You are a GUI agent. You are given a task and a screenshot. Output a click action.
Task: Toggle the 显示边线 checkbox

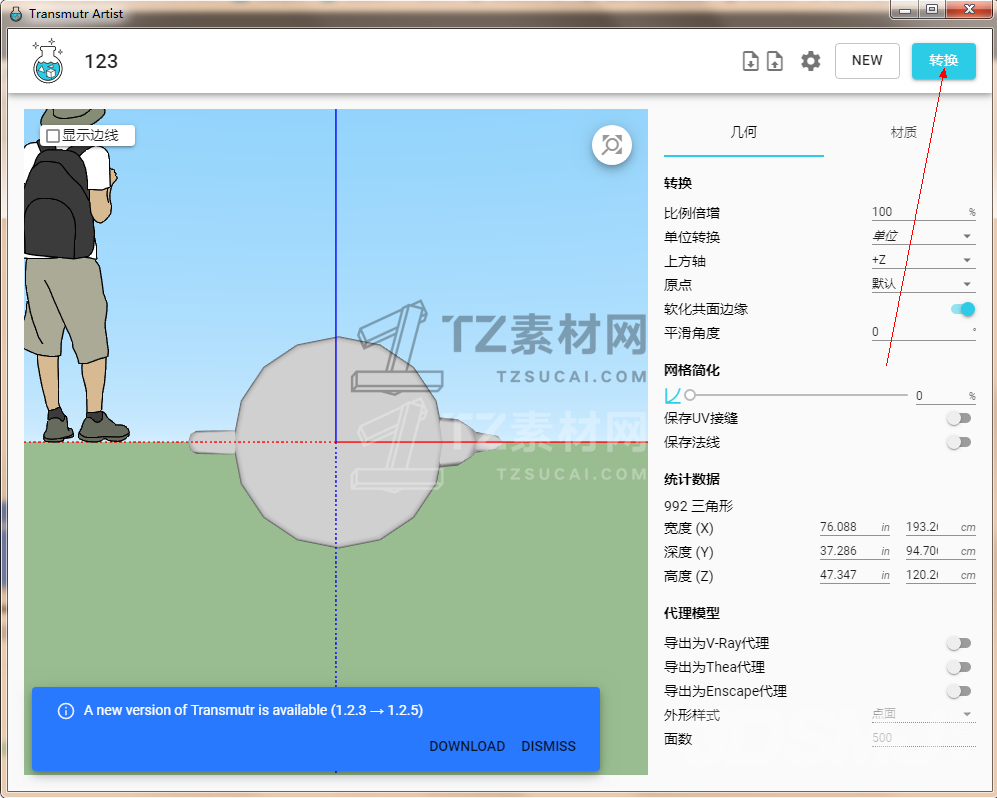[x=53, y=135]
